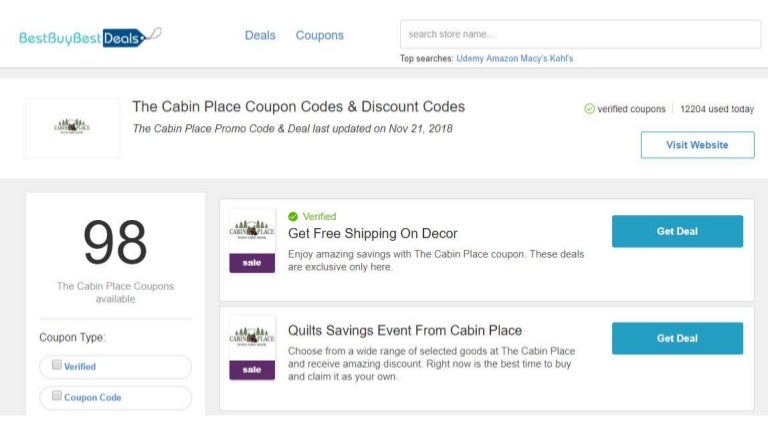Open the Deals navigation menu item

(x=260, y=35)
